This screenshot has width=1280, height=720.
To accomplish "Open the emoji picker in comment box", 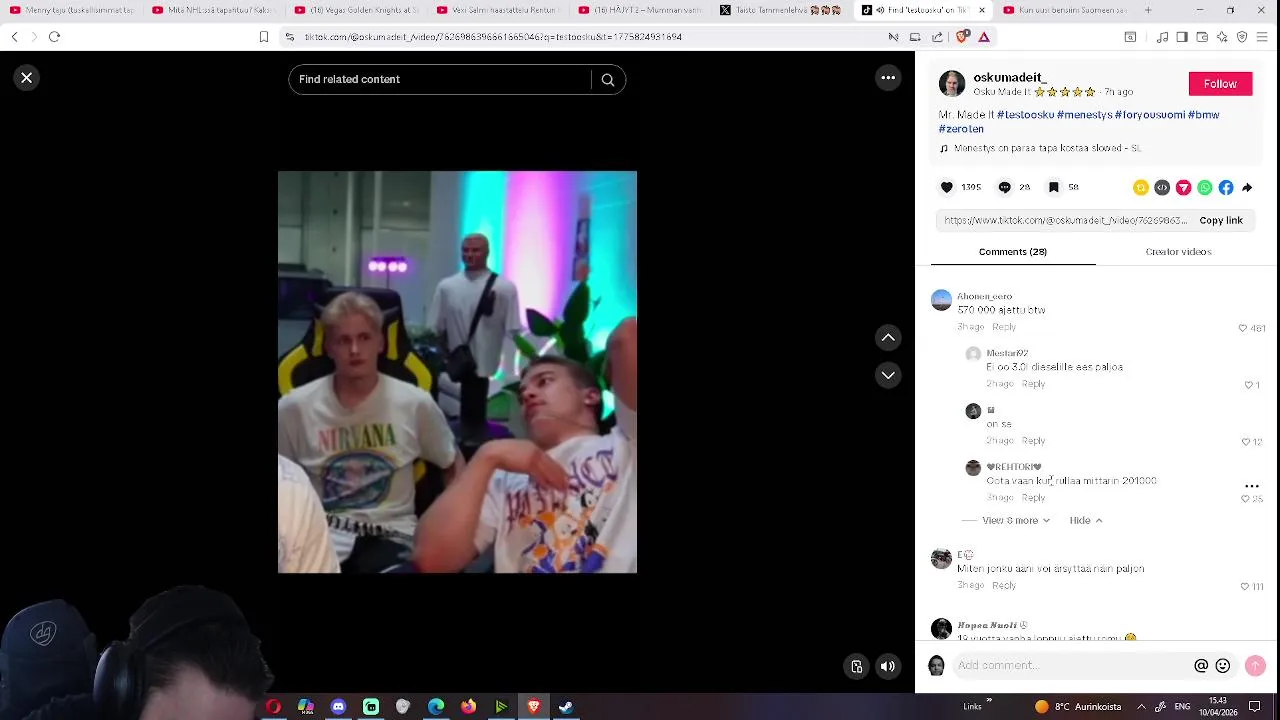I will click(x=1222, y=665).
